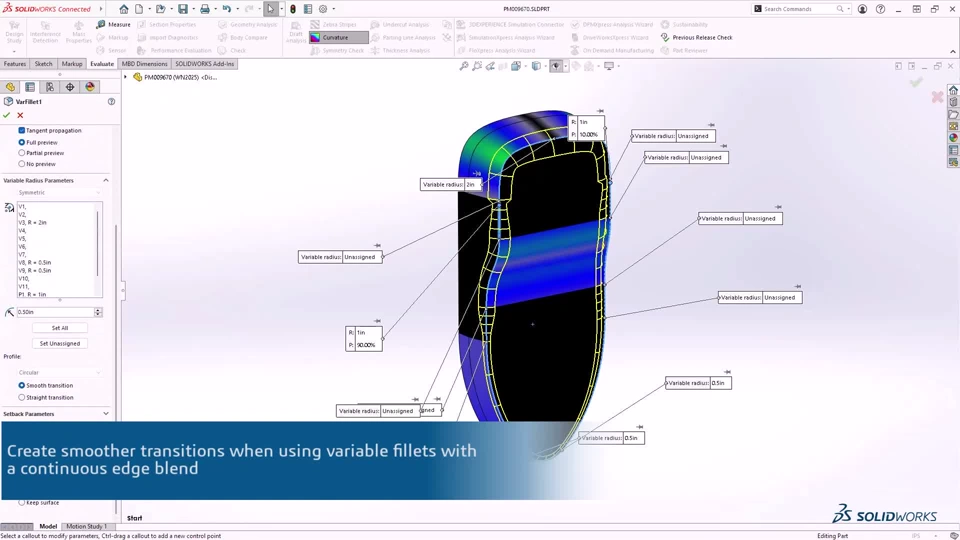960x540 pixels.
Task: Open the VarFillet1 help icon
Action: click(x=111, y=102)
